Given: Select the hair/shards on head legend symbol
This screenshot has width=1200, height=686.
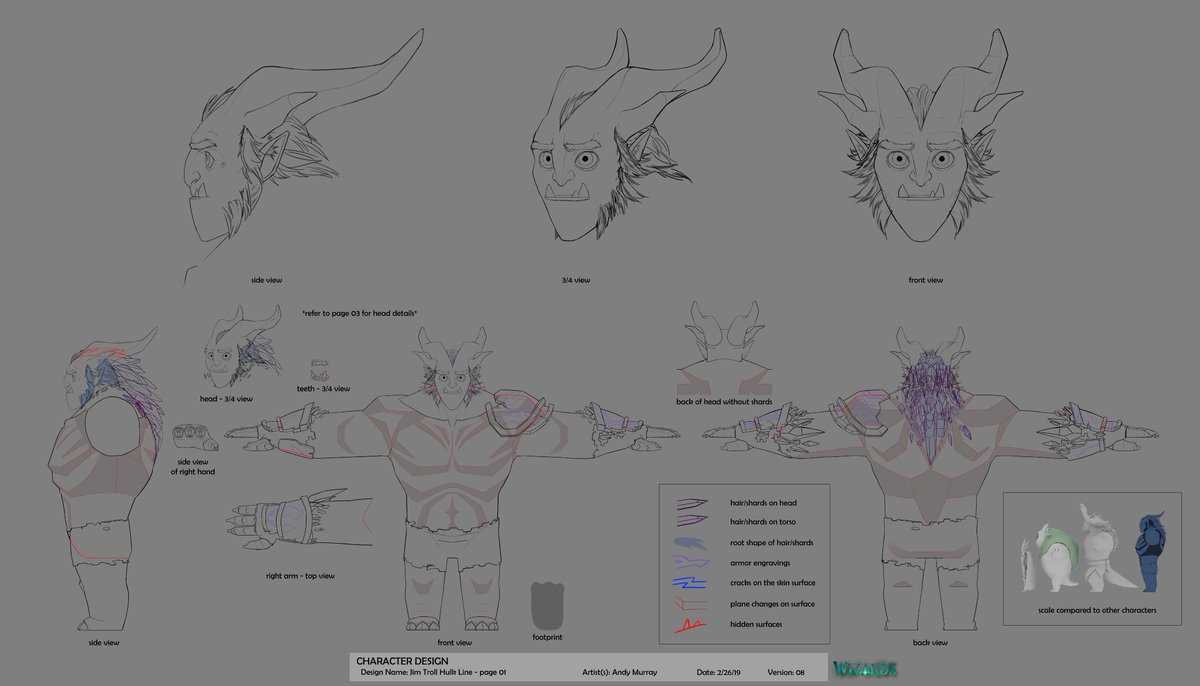Looking at the screenshot, I should coord(692,504).
